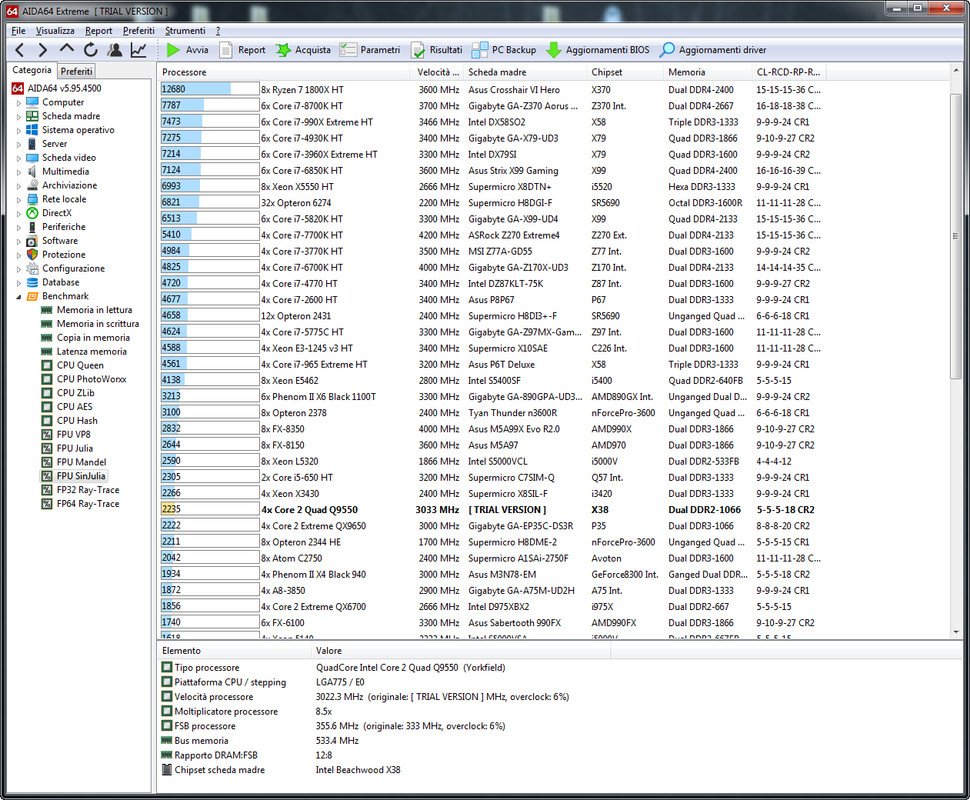The height and width of the screenshot is (800, 970).
Task: Collapse the Benchmark tree node
Action: [19, 296]
